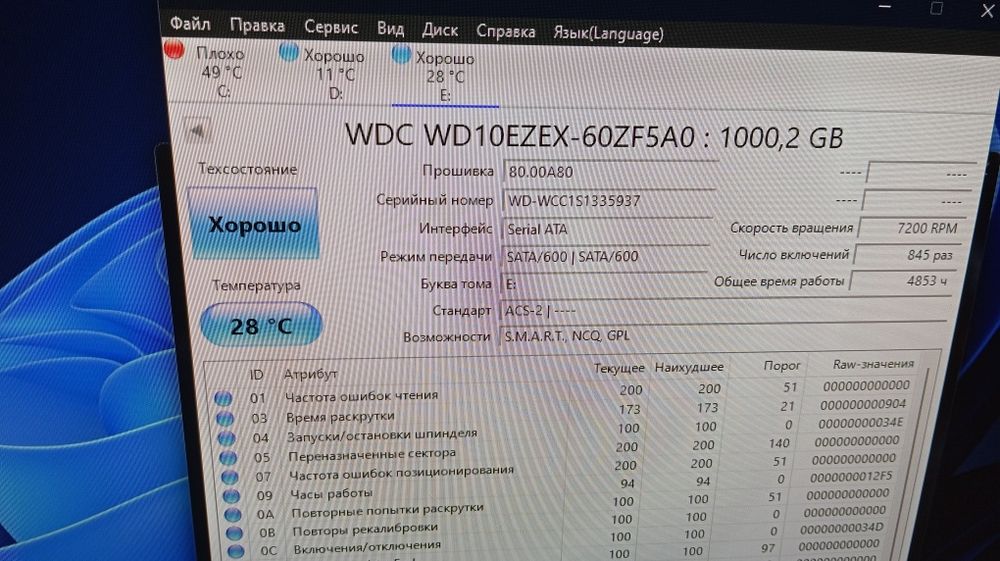Click the Хорошо health status button
The image size is (1000, 561).
point(254,224)
